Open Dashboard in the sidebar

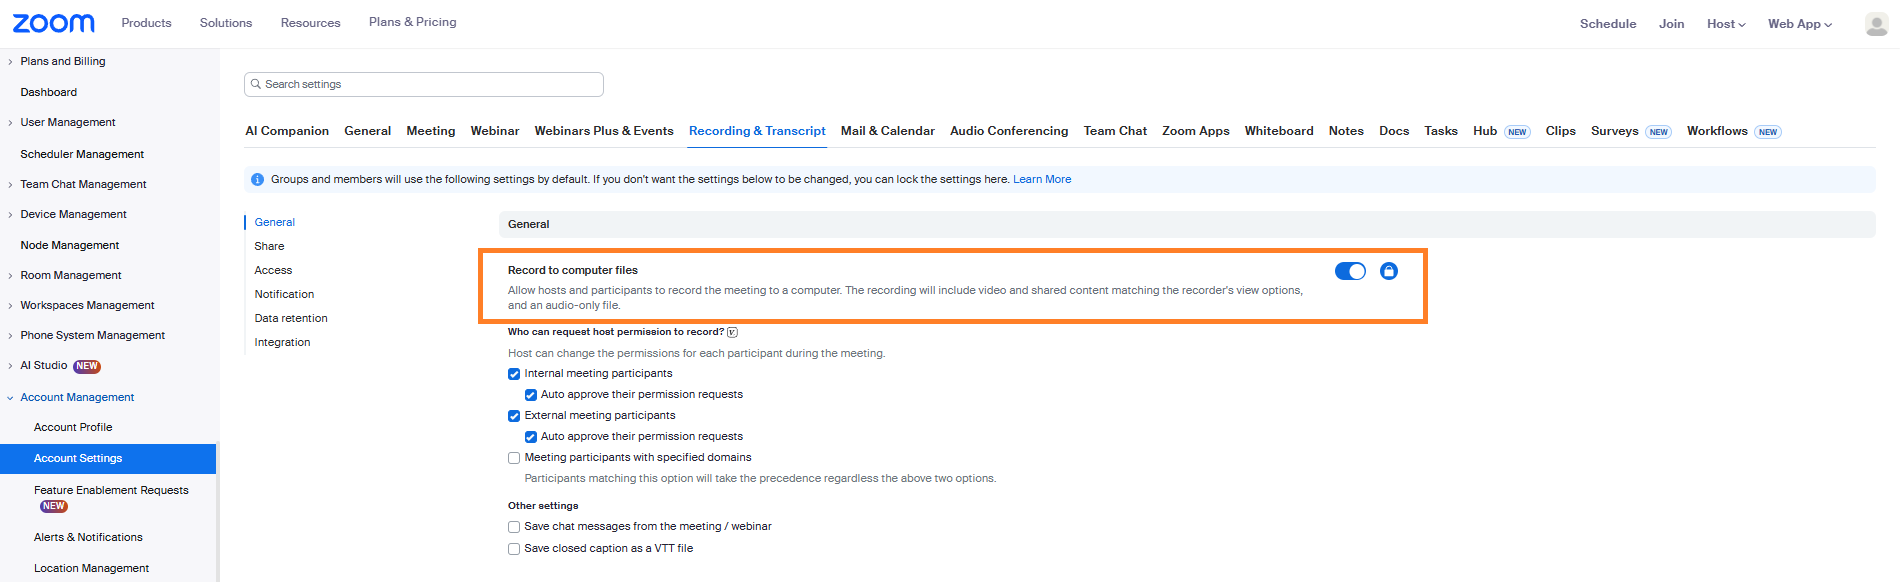pos(49,93)
